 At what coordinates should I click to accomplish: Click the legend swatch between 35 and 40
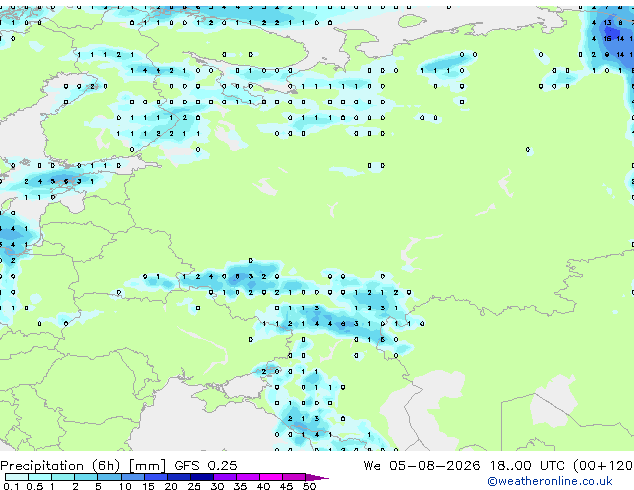[x=248, y=477]
